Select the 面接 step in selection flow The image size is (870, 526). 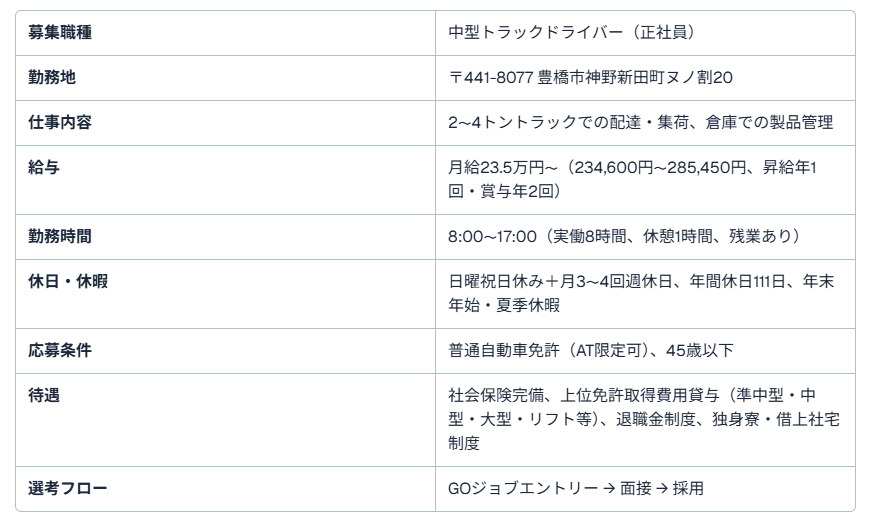coord(628,489)
